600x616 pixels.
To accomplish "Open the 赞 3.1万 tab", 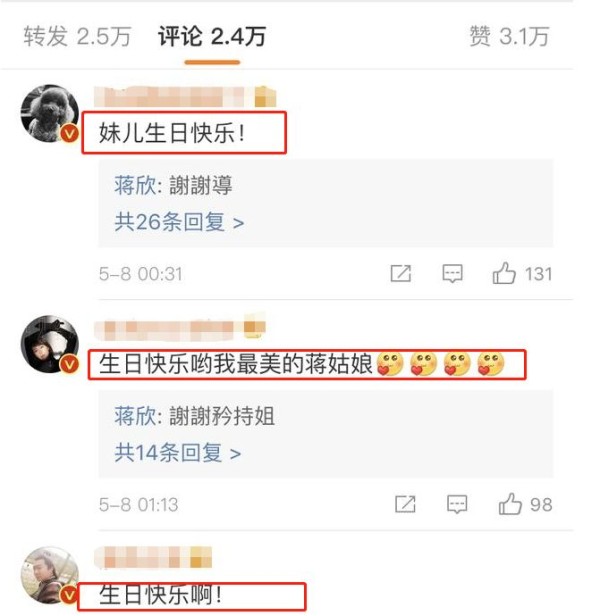I will 509,37.
